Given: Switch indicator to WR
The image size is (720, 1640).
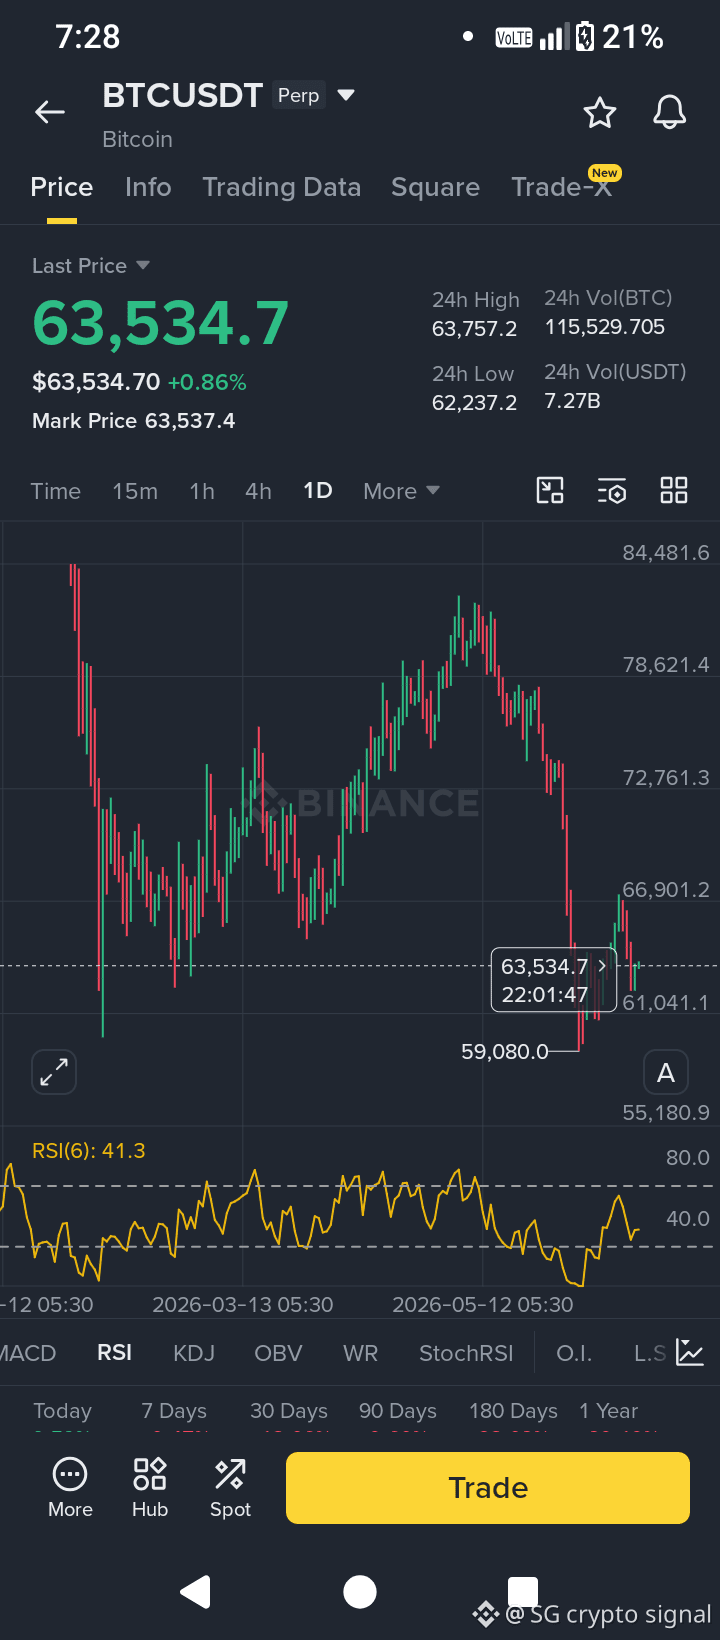Looking at the screenshot, I should tap(361, 1353).
